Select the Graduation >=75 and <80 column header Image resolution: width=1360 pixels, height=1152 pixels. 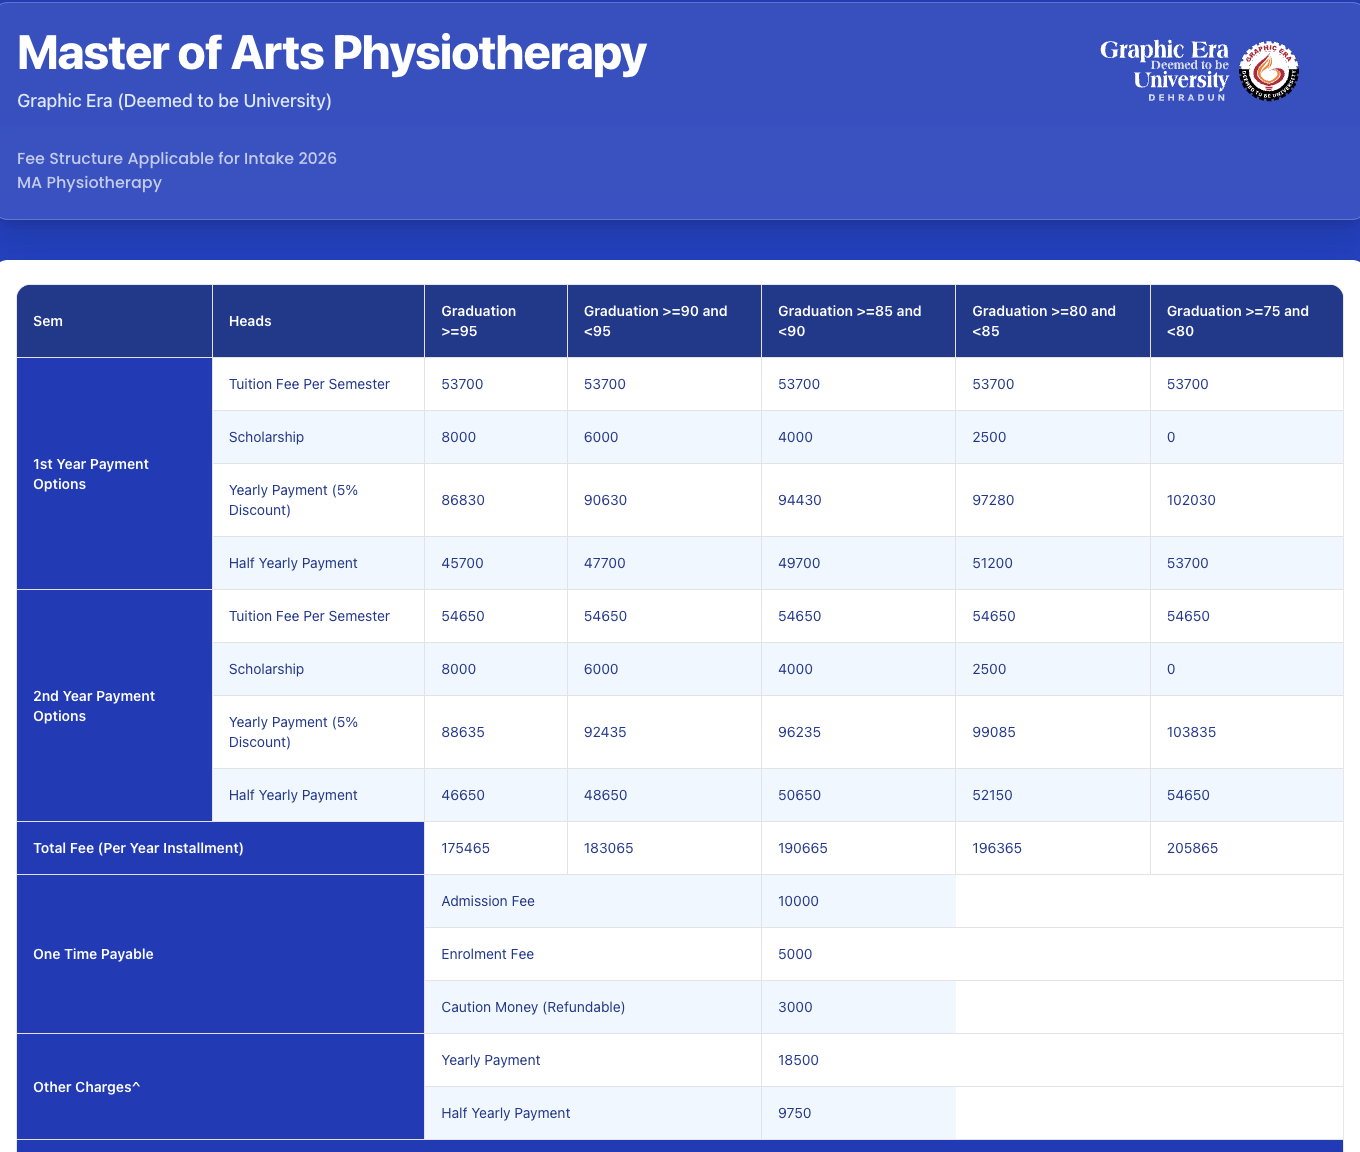click(x=1237, y=321)
